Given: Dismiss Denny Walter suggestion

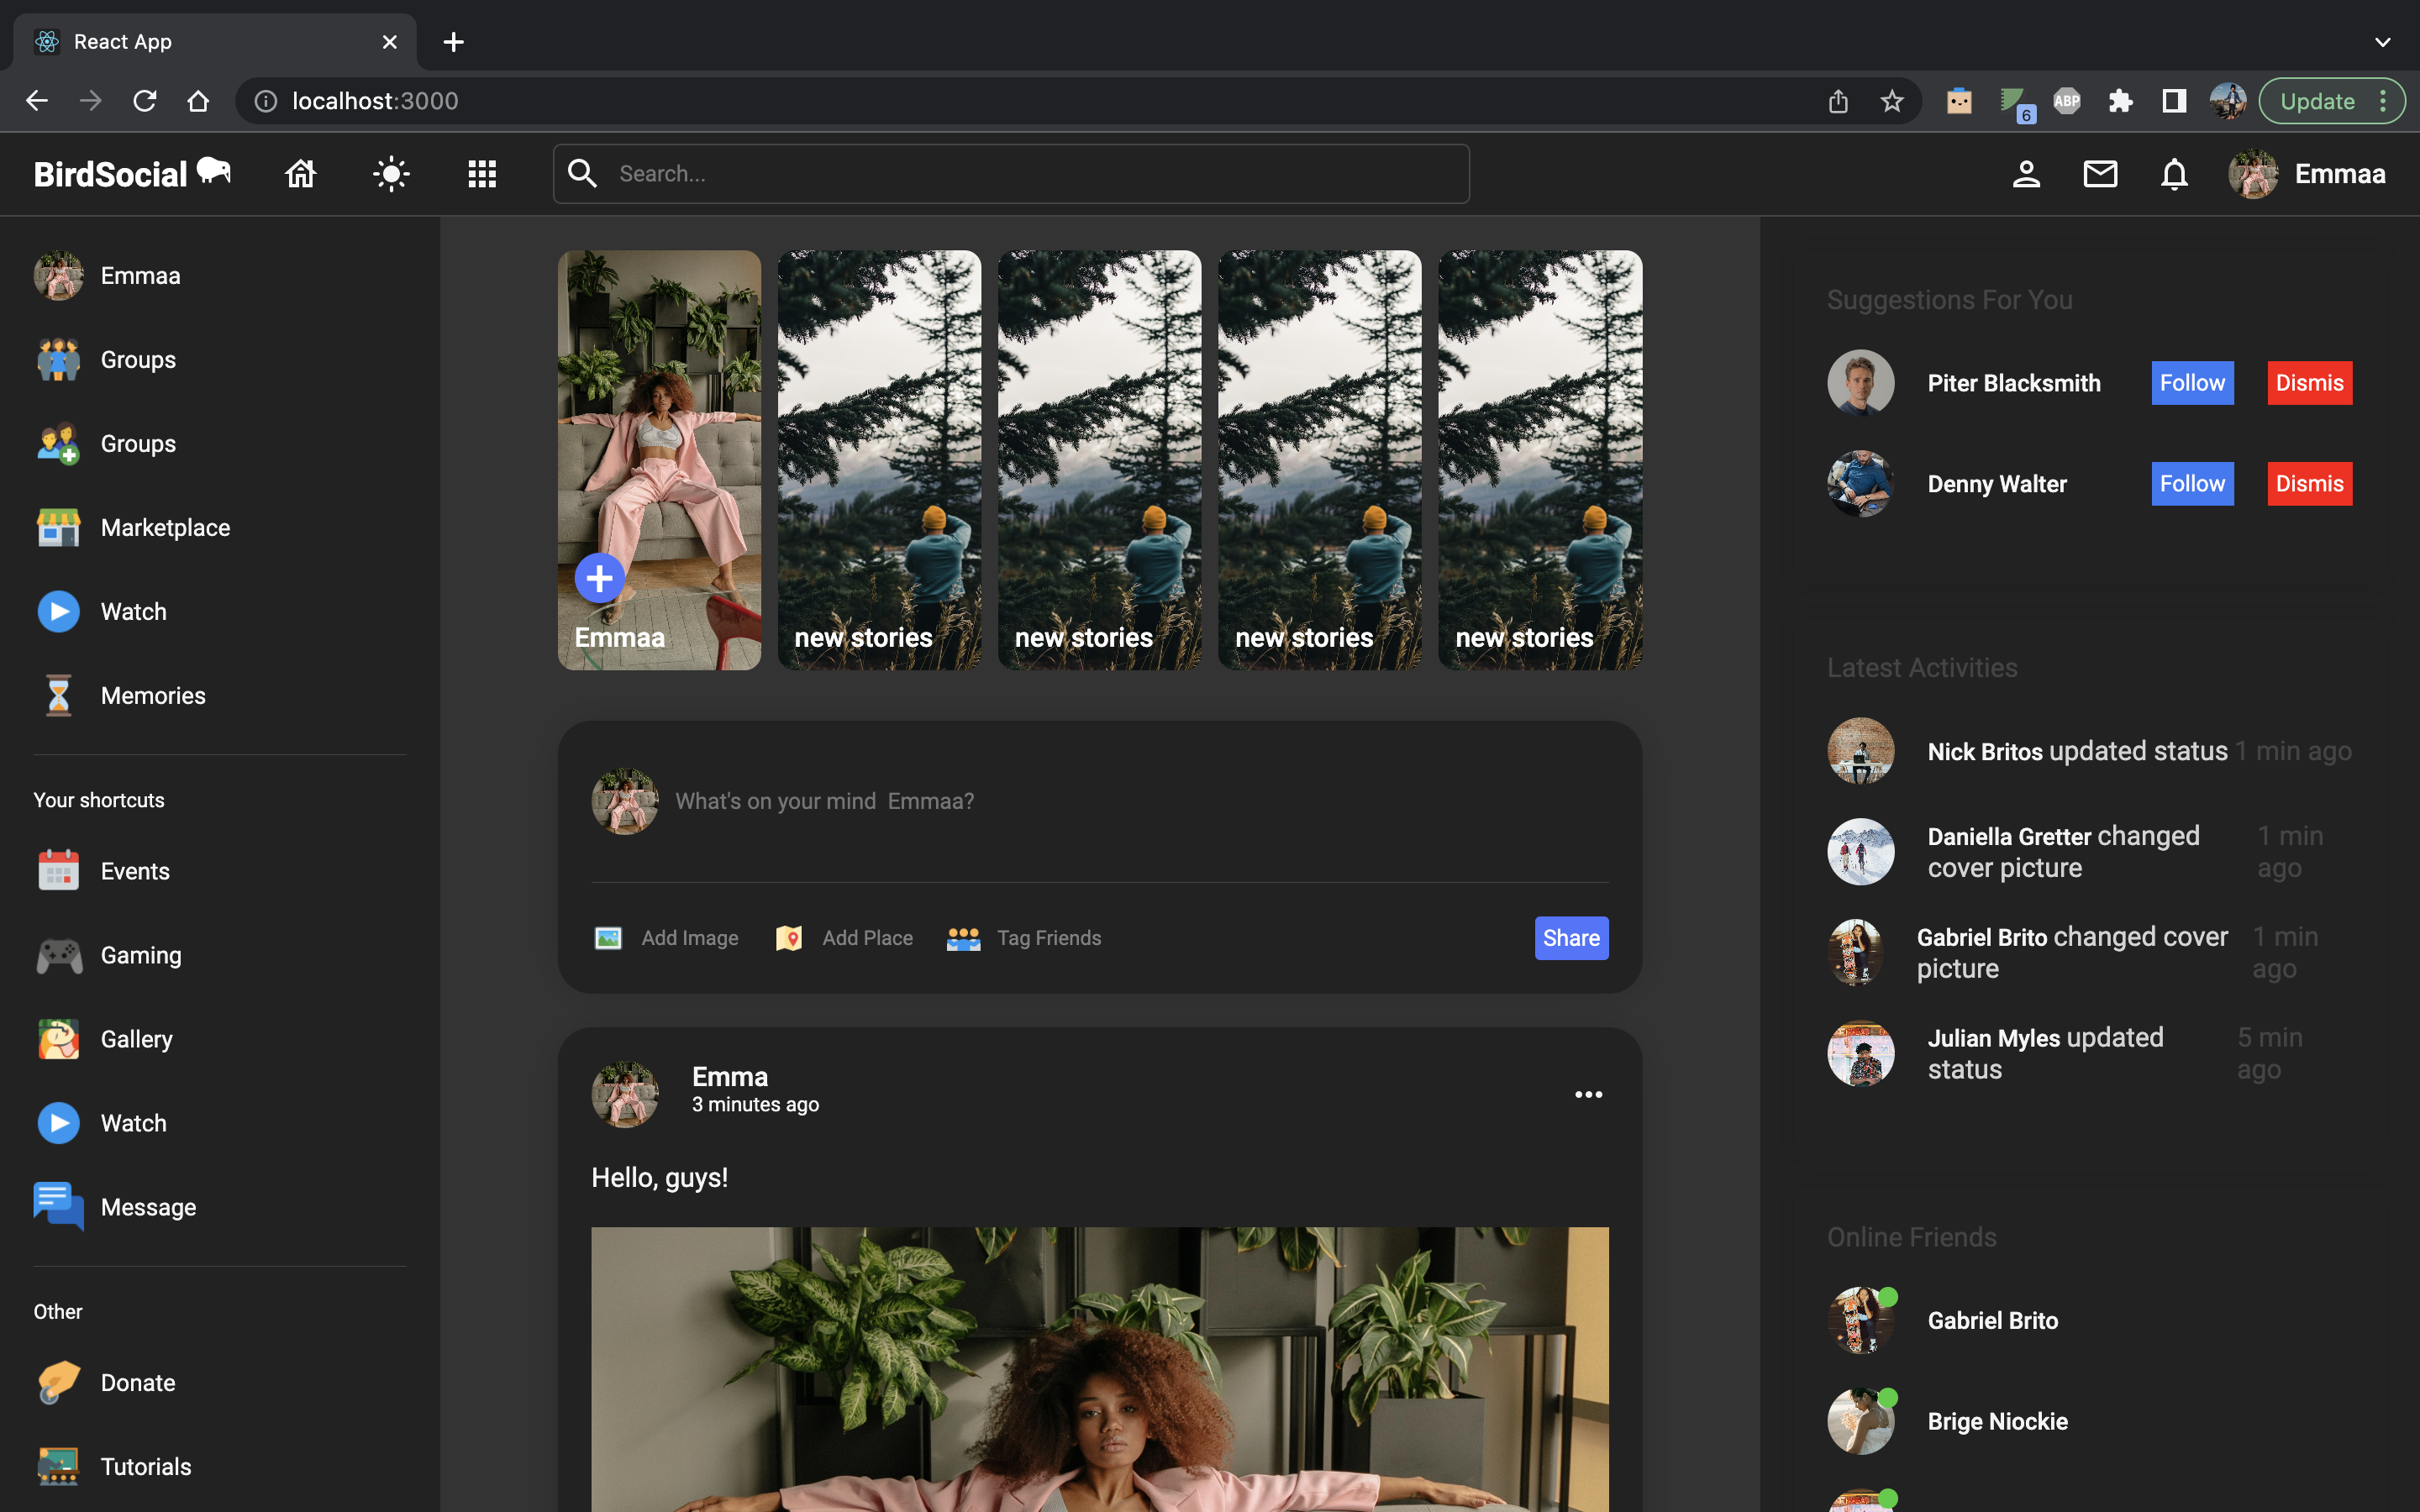Looking at the screenshot, I should click(2309, 483).
